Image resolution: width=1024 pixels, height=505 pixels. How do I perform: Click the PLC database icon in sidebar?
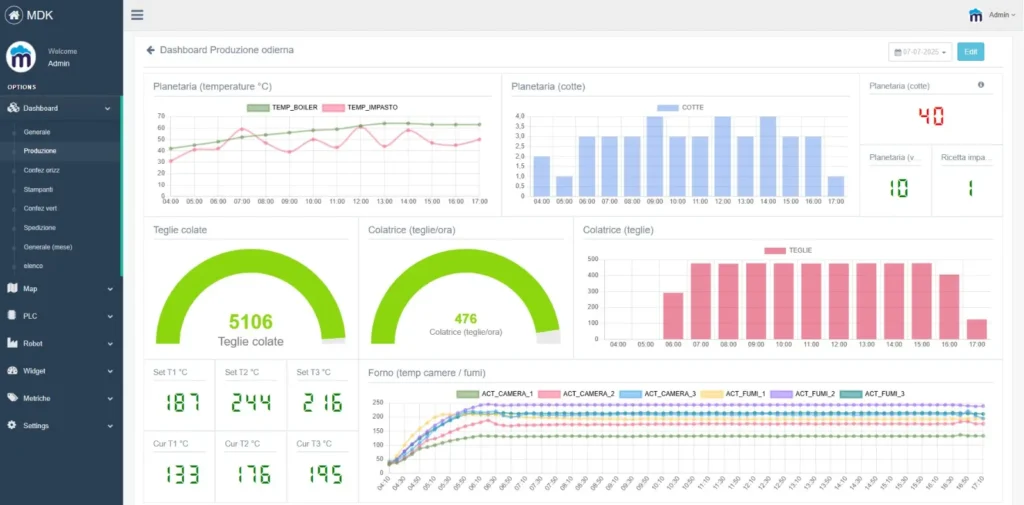click(14, 316)
